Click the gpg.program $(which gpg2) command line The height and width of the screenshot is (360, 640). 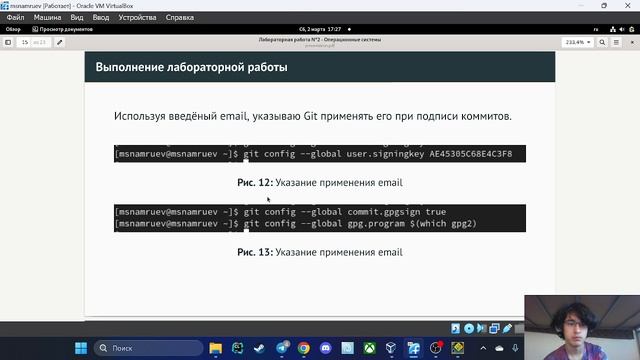click(x=296, y=224)
